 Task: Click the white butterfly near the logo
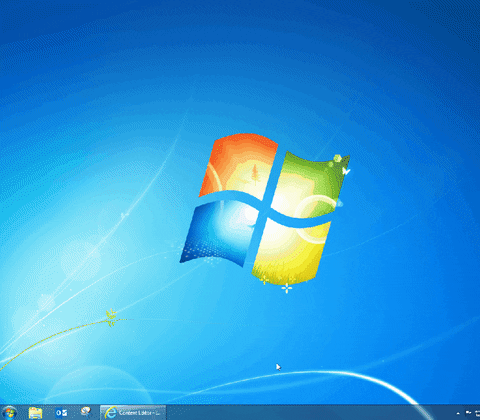(346, 171)
